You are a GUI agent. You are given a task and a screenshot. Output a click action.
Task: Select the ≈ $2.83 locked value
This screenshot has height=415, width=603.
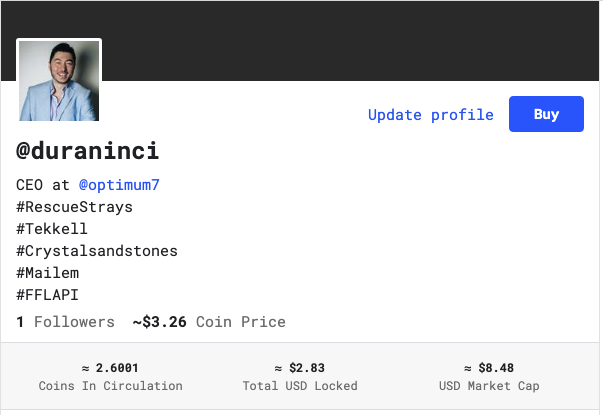pos(300,368)
